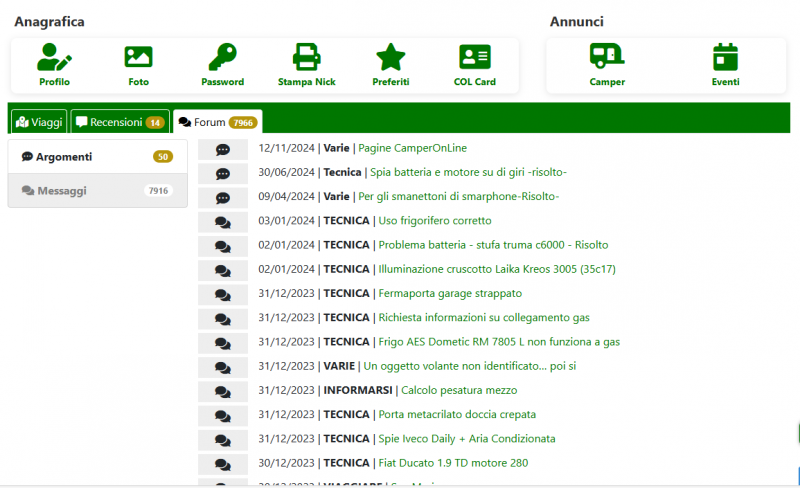Select the Forum tab
Image resolution: width=800 pixels, height=488 pixels.
click(x=217, y=122)
